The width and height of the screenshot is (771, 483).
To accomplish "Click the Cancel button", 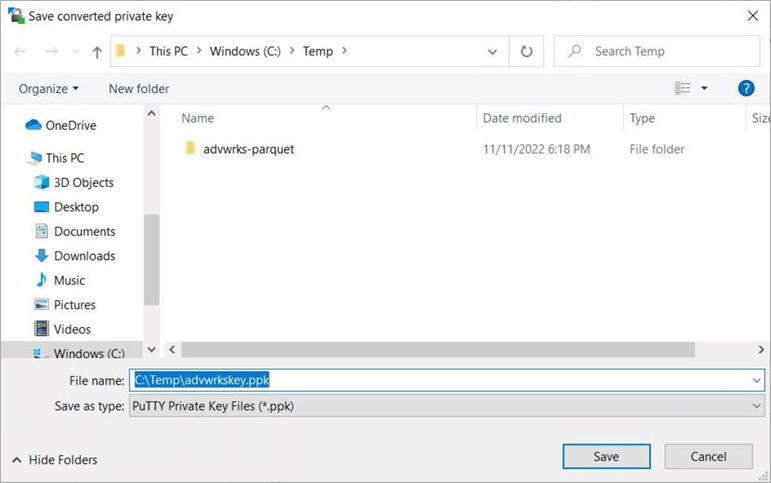I will click(708, 457).
